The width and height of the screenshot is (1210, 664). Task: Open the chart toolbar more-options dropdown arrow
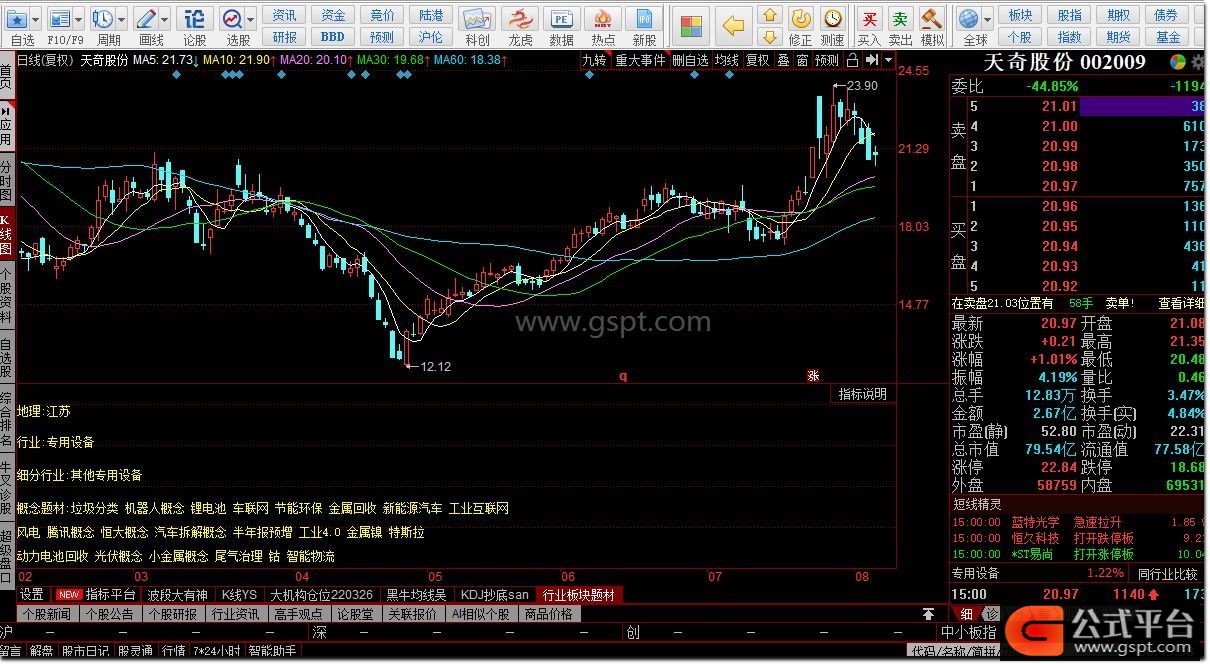(x=888, y=60)
